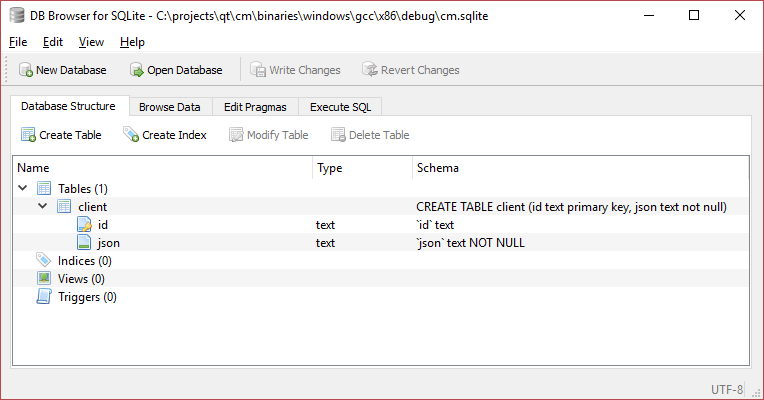Open the Edit Pragmas tab
The height and width of the screenshot is (400, 764).
[255, 107]
